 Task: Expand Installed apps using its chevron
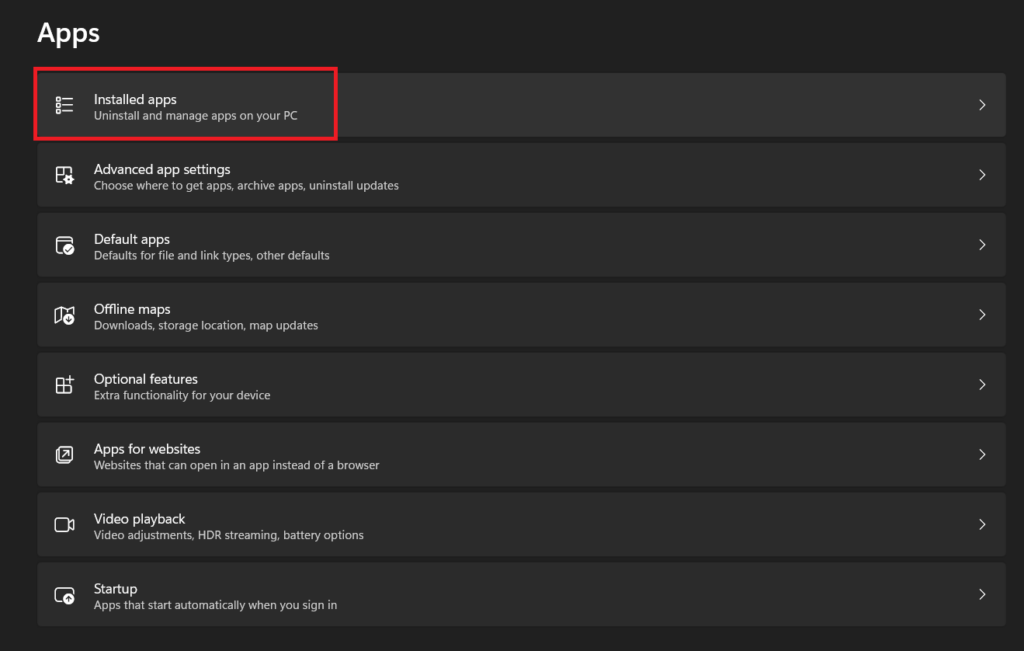pos(982,105)
